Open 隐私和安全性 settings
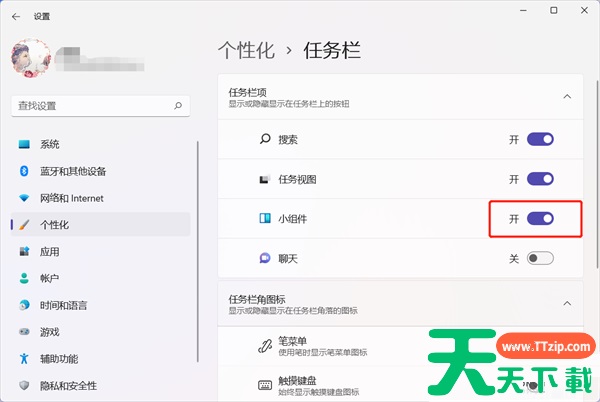Image resolution: width=600 pixels, height=402 pixels. click(x=101, y=385)
